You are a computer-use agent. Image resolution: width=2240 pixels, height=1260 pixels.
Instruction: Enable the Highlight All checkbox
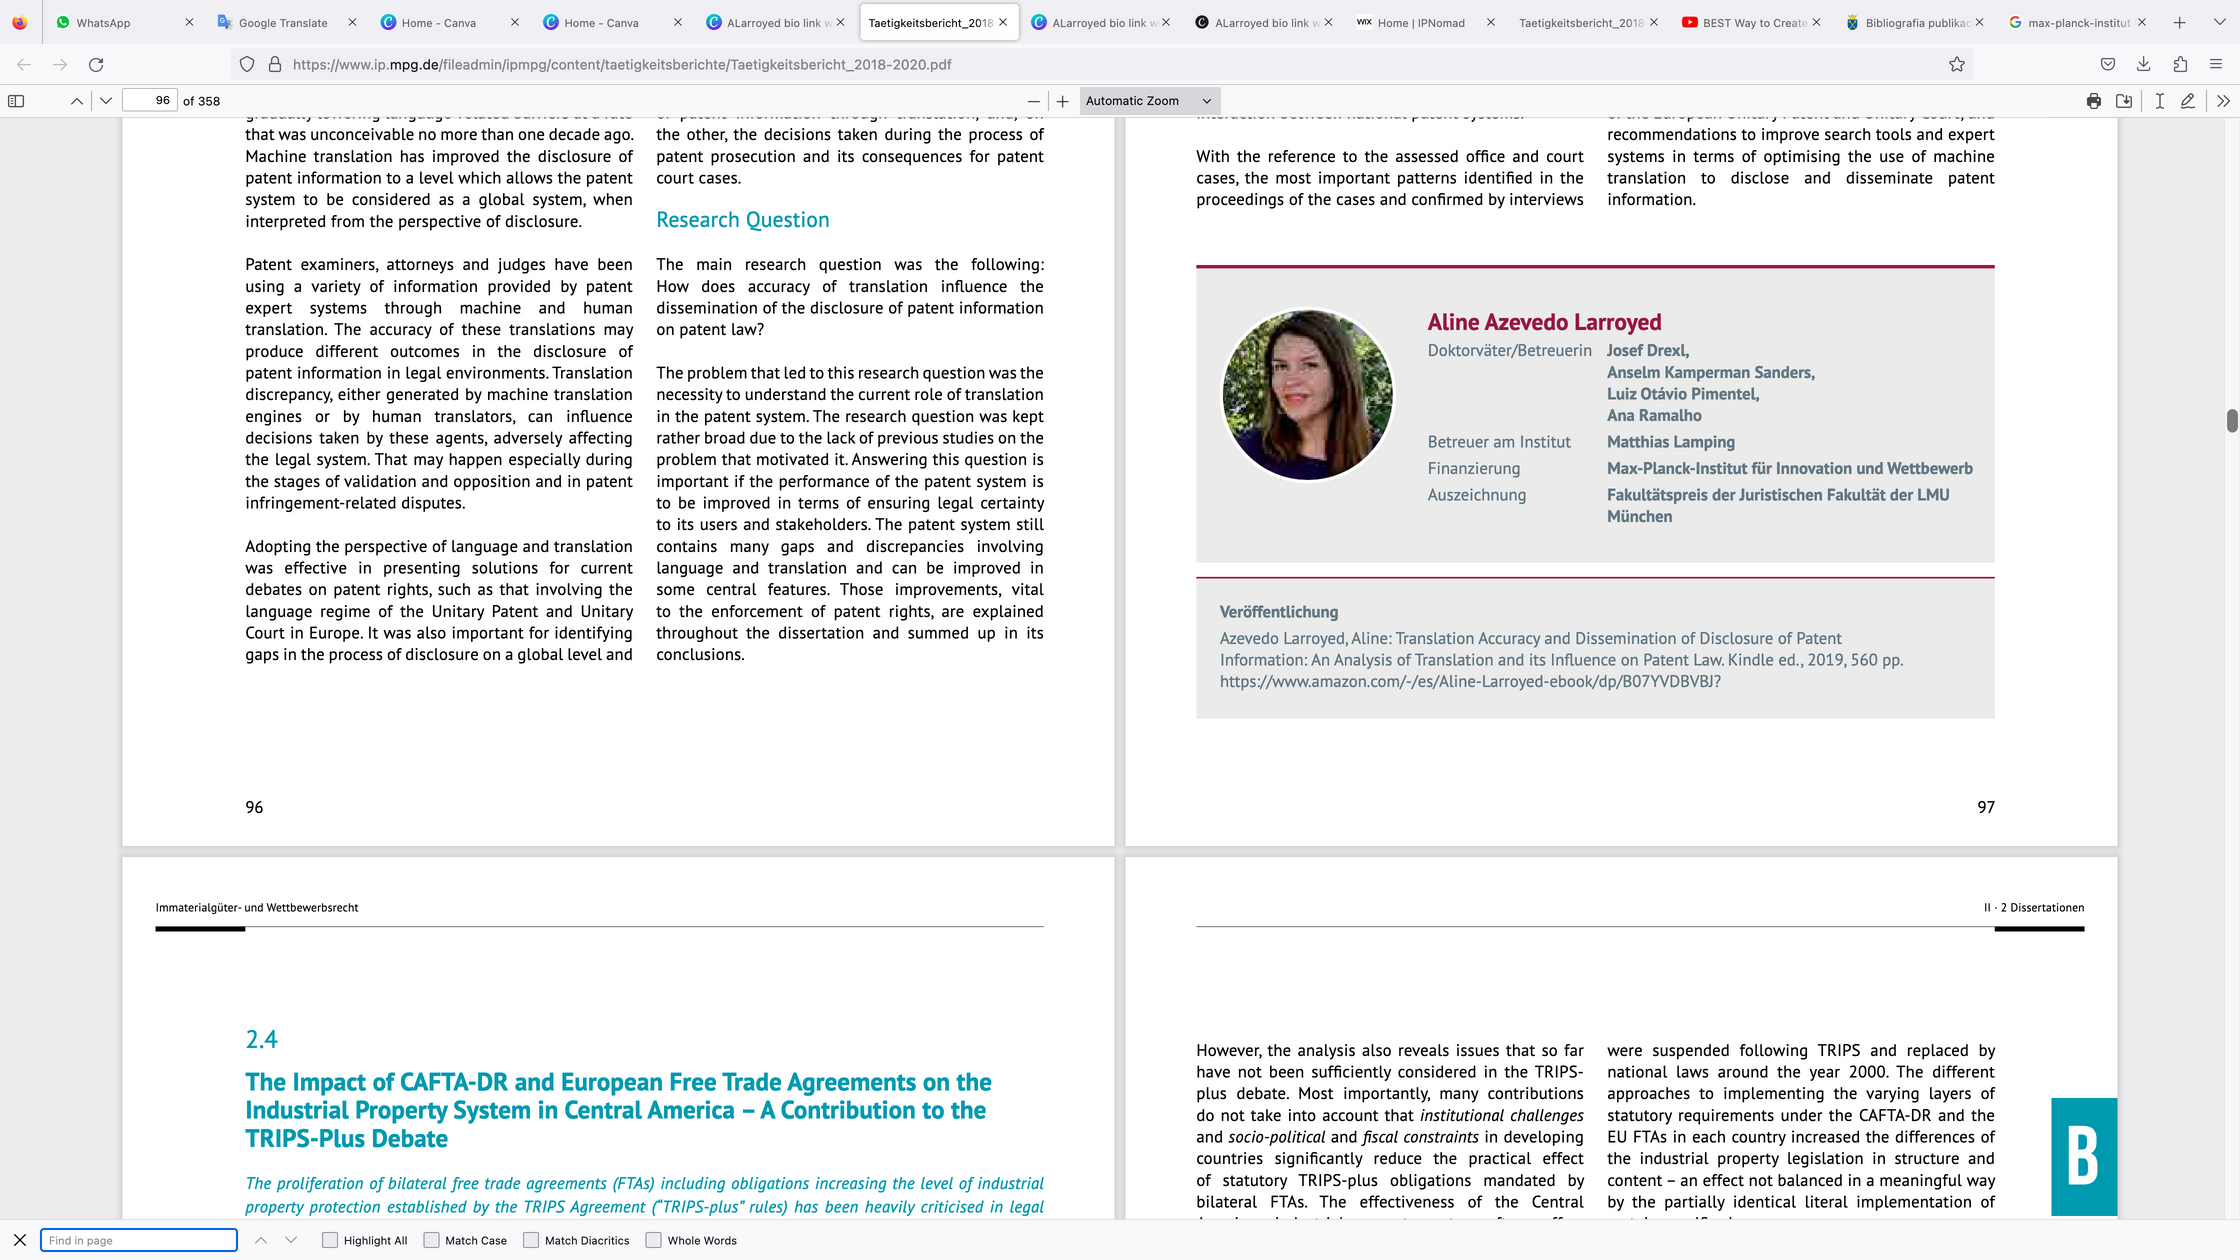click(330, 1240)
